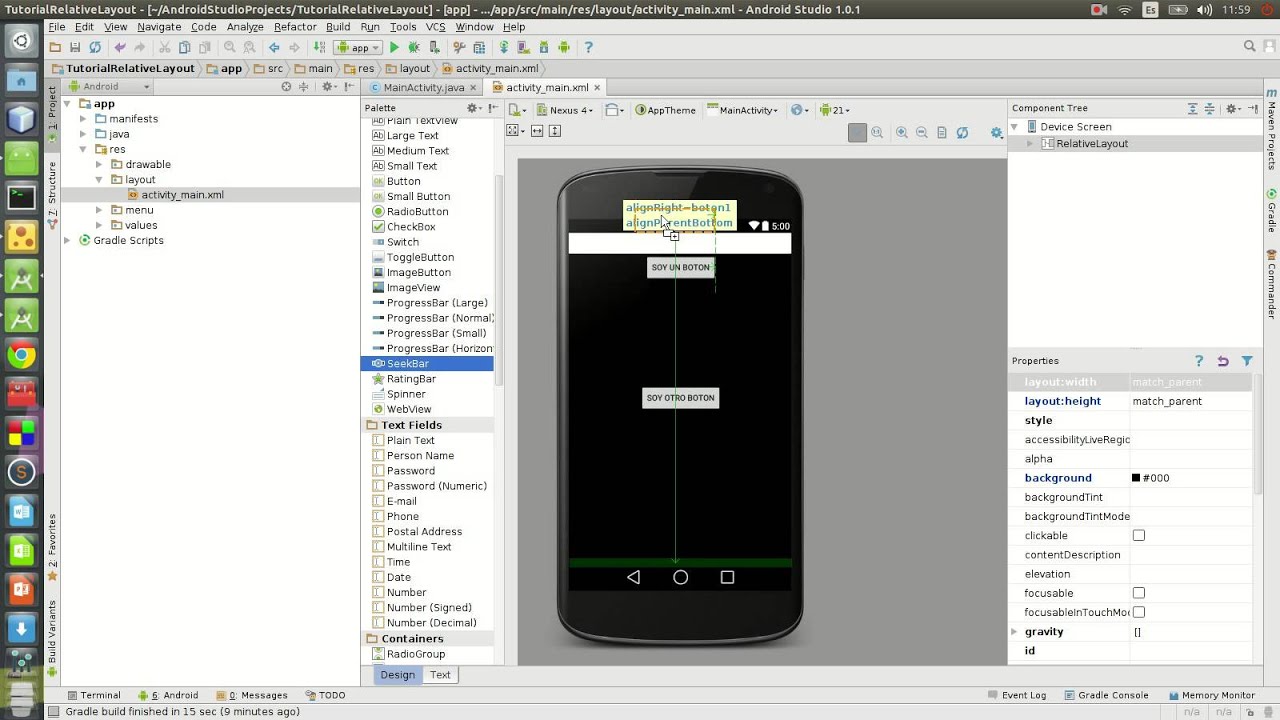Open the Terminal tool window
Screen dimensions: 1280x720
[x=93, y=695]
